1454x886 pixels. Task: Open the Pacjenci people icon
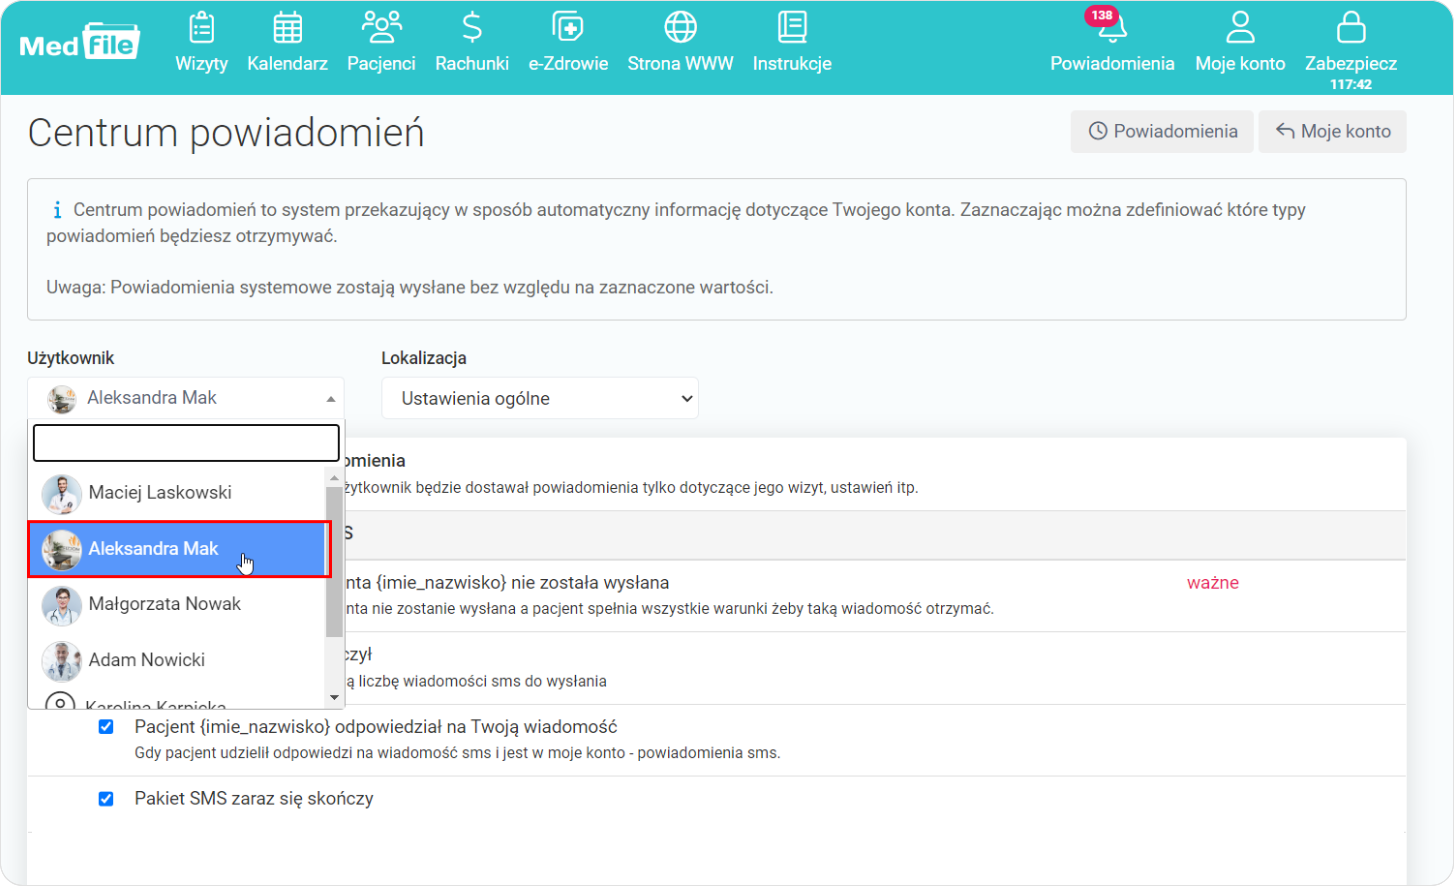381,27
